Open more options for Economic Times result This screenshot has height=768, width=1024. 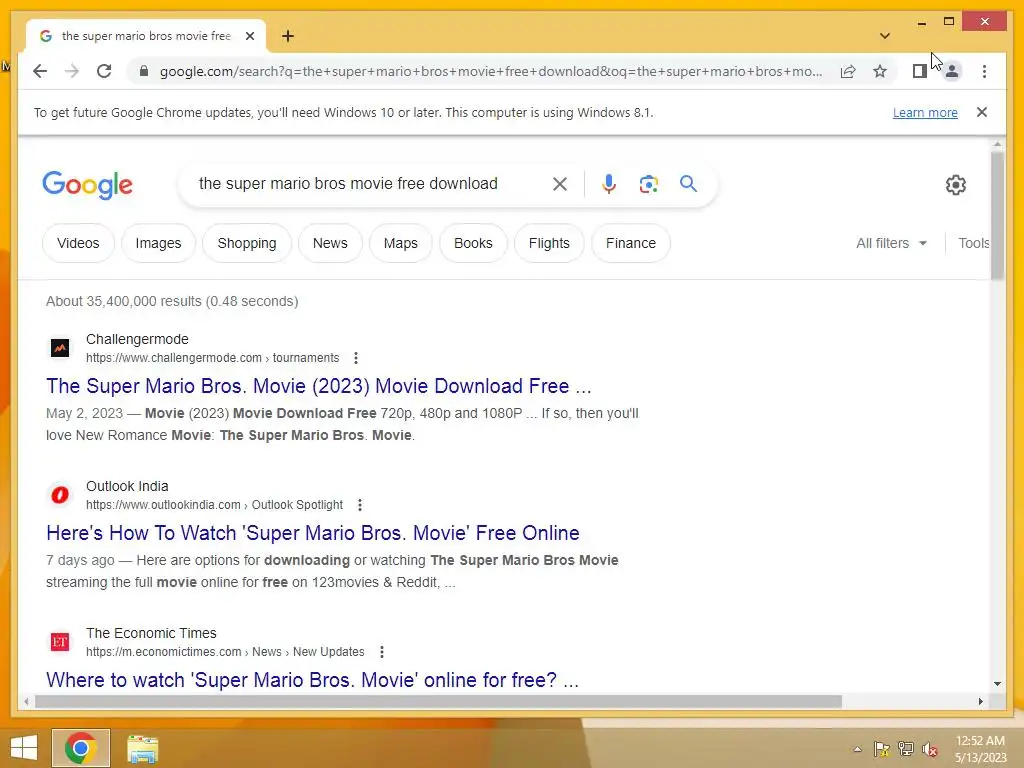[x=381, y=652]
